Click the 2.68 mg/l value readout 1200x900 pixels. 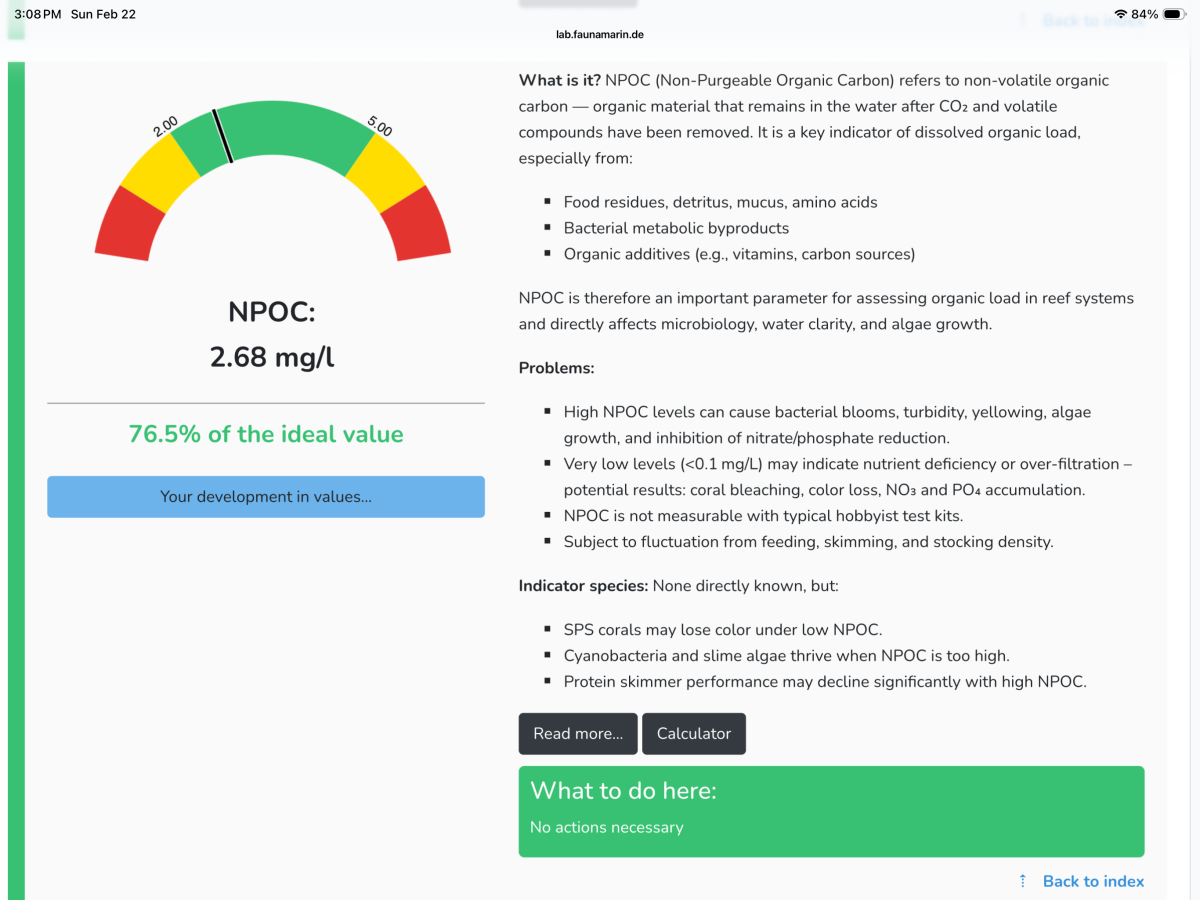[272, 356]
